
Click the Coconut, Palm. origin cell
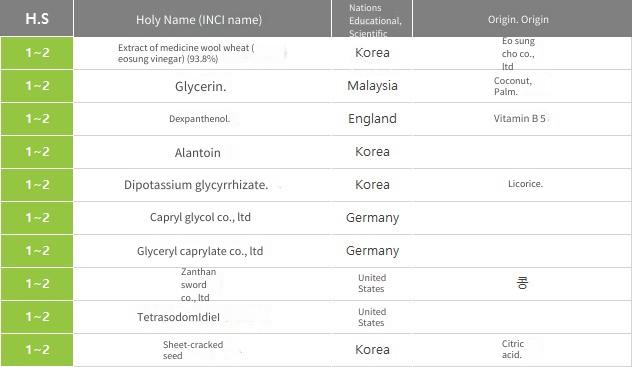pos(513,86)
